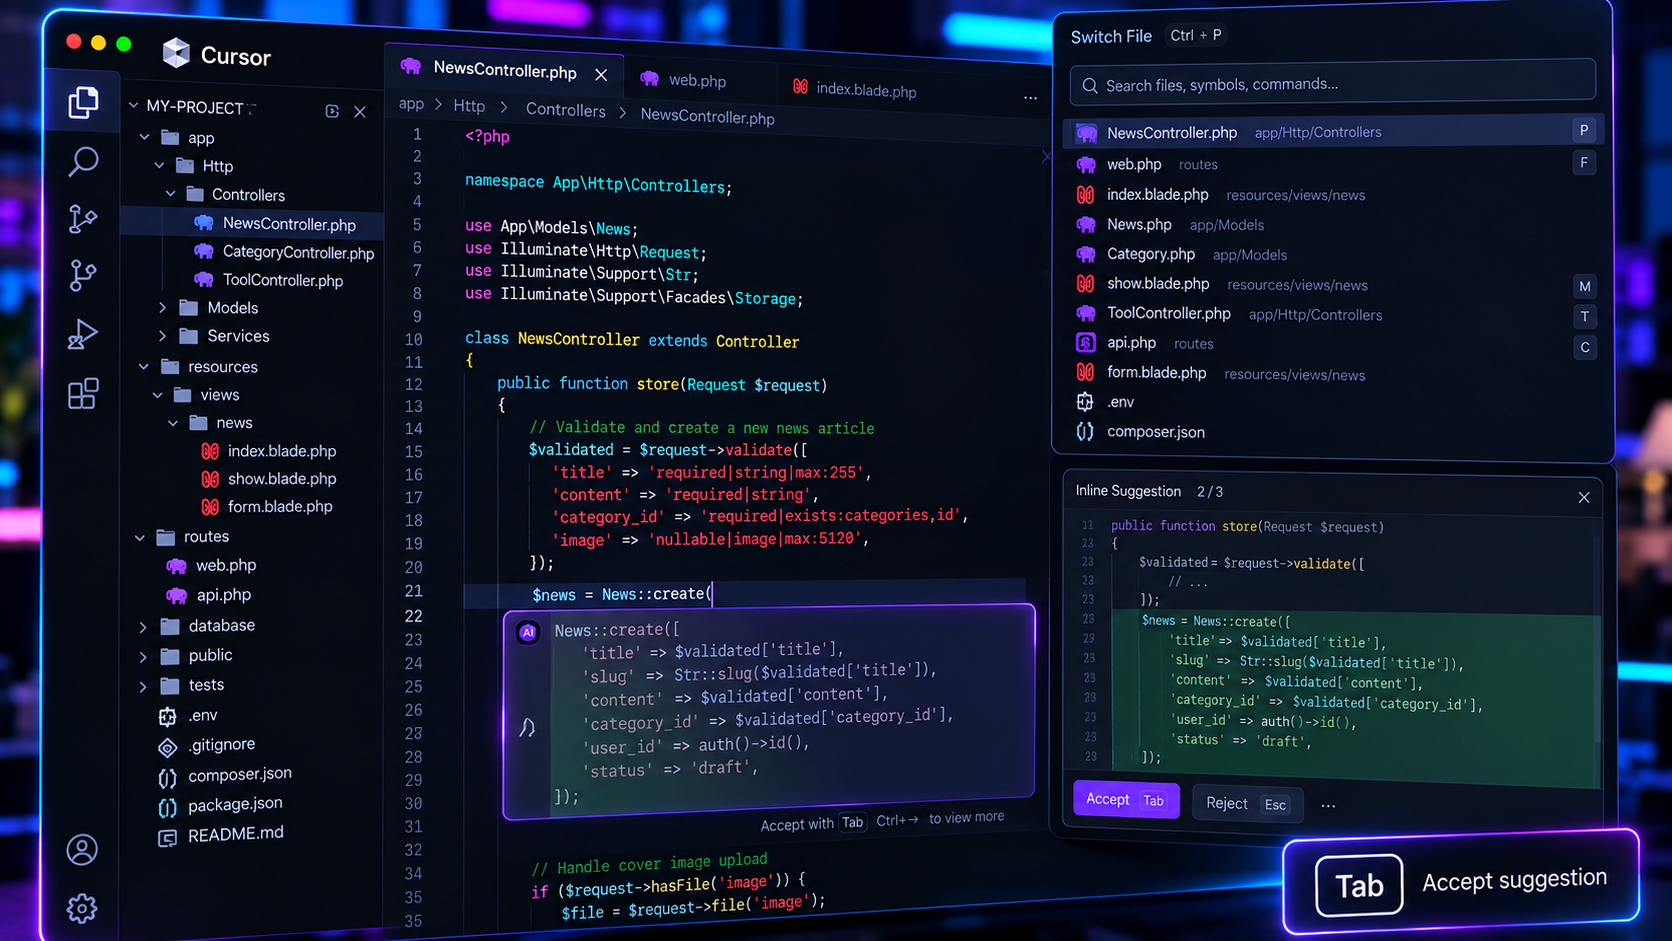Focus the Search files, symbols, commands field
This screenshot has height=941, width=1672.
(1332, 84)
